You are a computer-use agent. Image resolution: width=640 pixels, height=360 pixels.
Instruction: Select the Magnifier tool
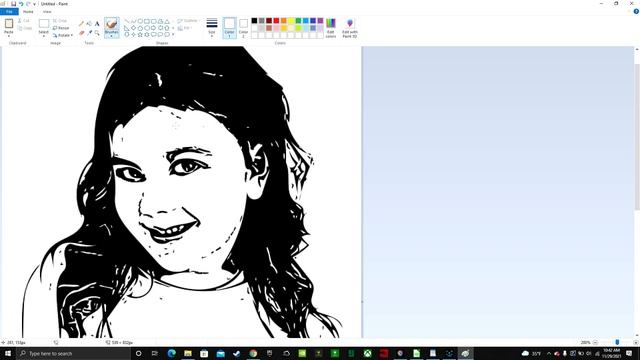tap(97, 33)
